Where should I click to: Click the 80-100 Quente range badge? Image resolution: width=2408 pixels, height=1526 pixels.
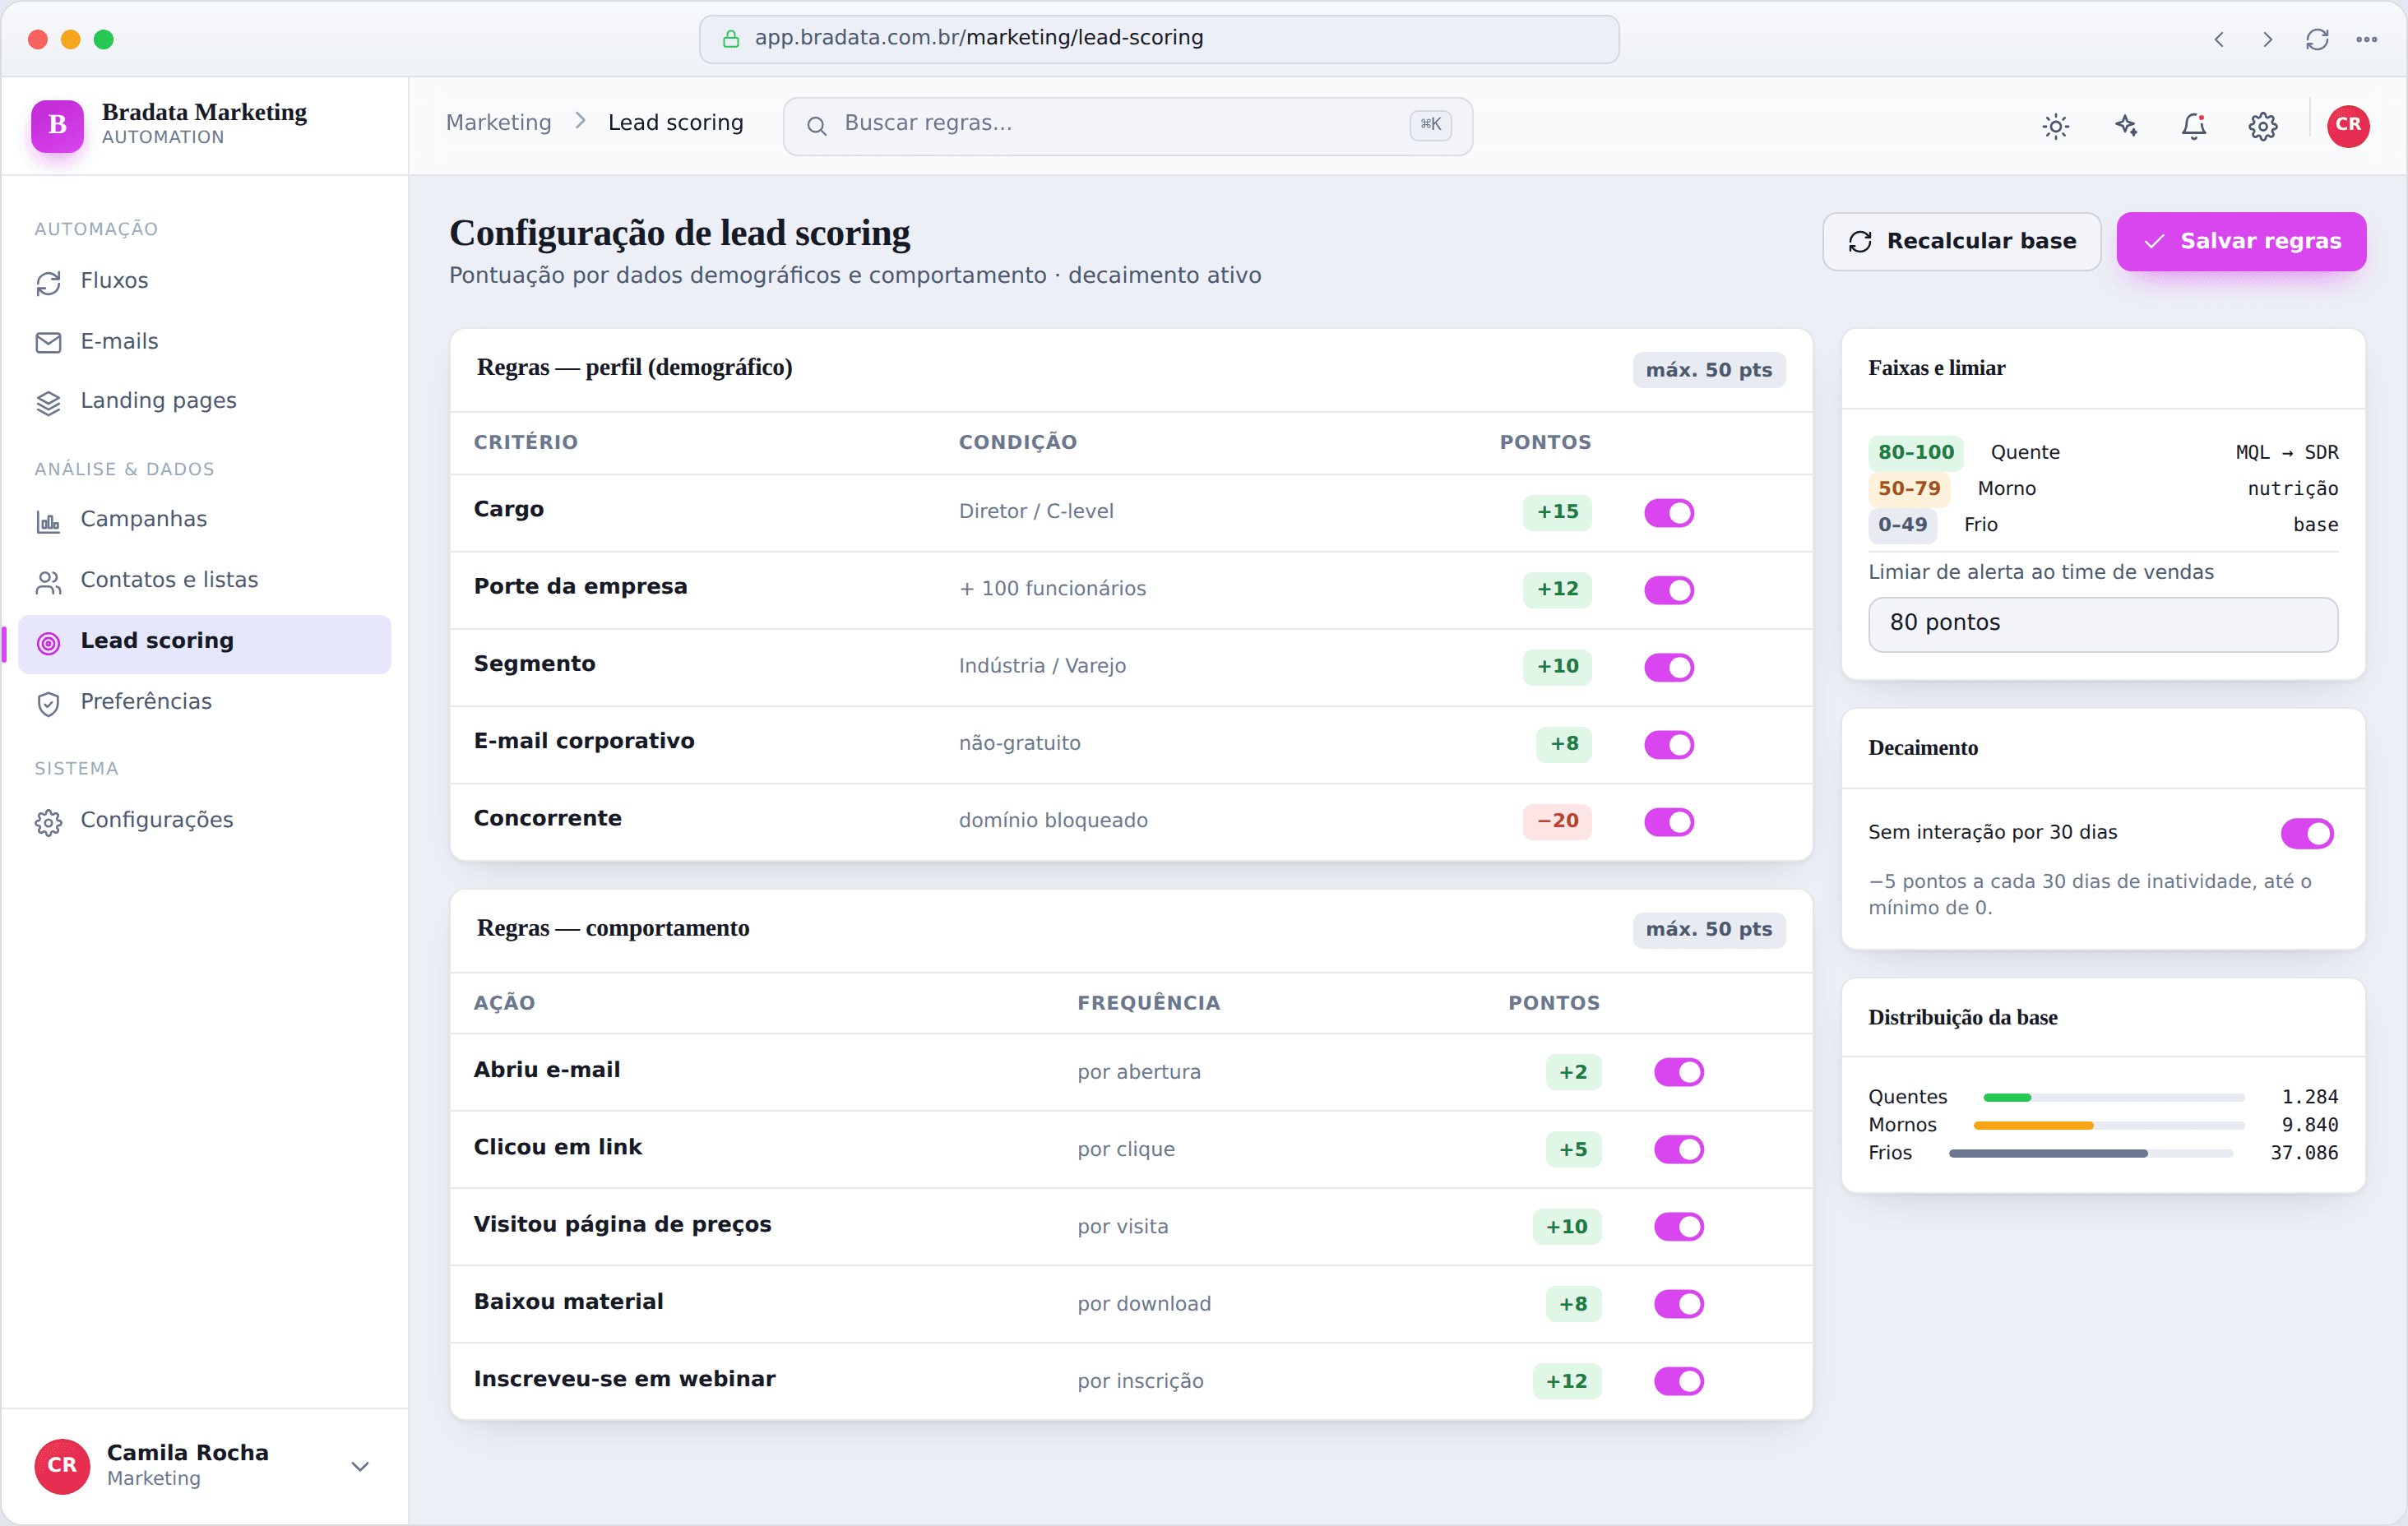tap(1915, 452)
